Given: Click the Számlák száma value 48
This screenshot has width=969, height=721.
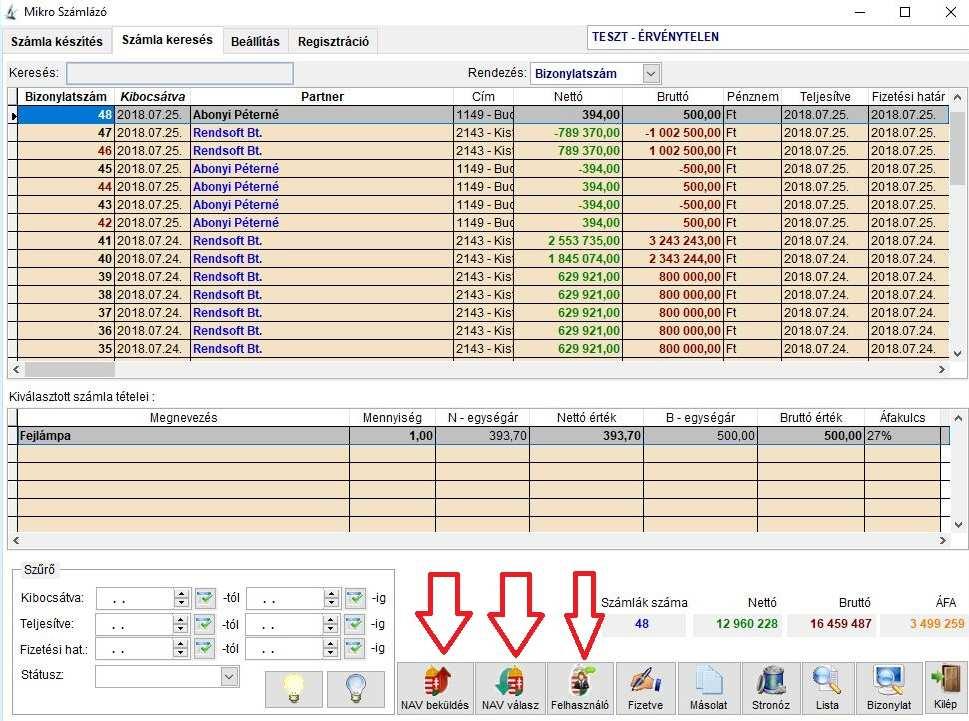Looking at the screenshot, I should tap(642, 624).
